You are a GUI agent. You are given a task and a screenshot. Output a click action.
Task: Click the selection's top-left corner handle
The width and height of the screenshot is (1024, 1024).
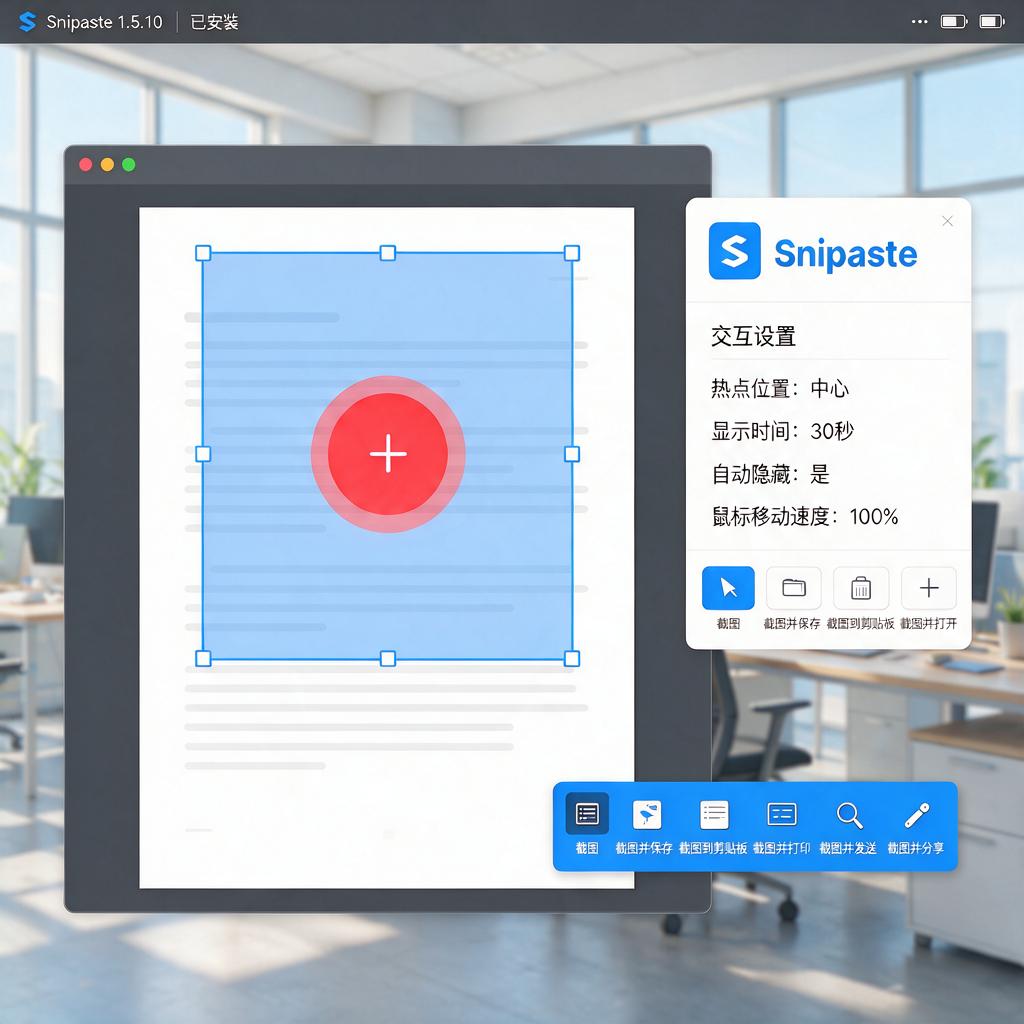pos(203,253)
